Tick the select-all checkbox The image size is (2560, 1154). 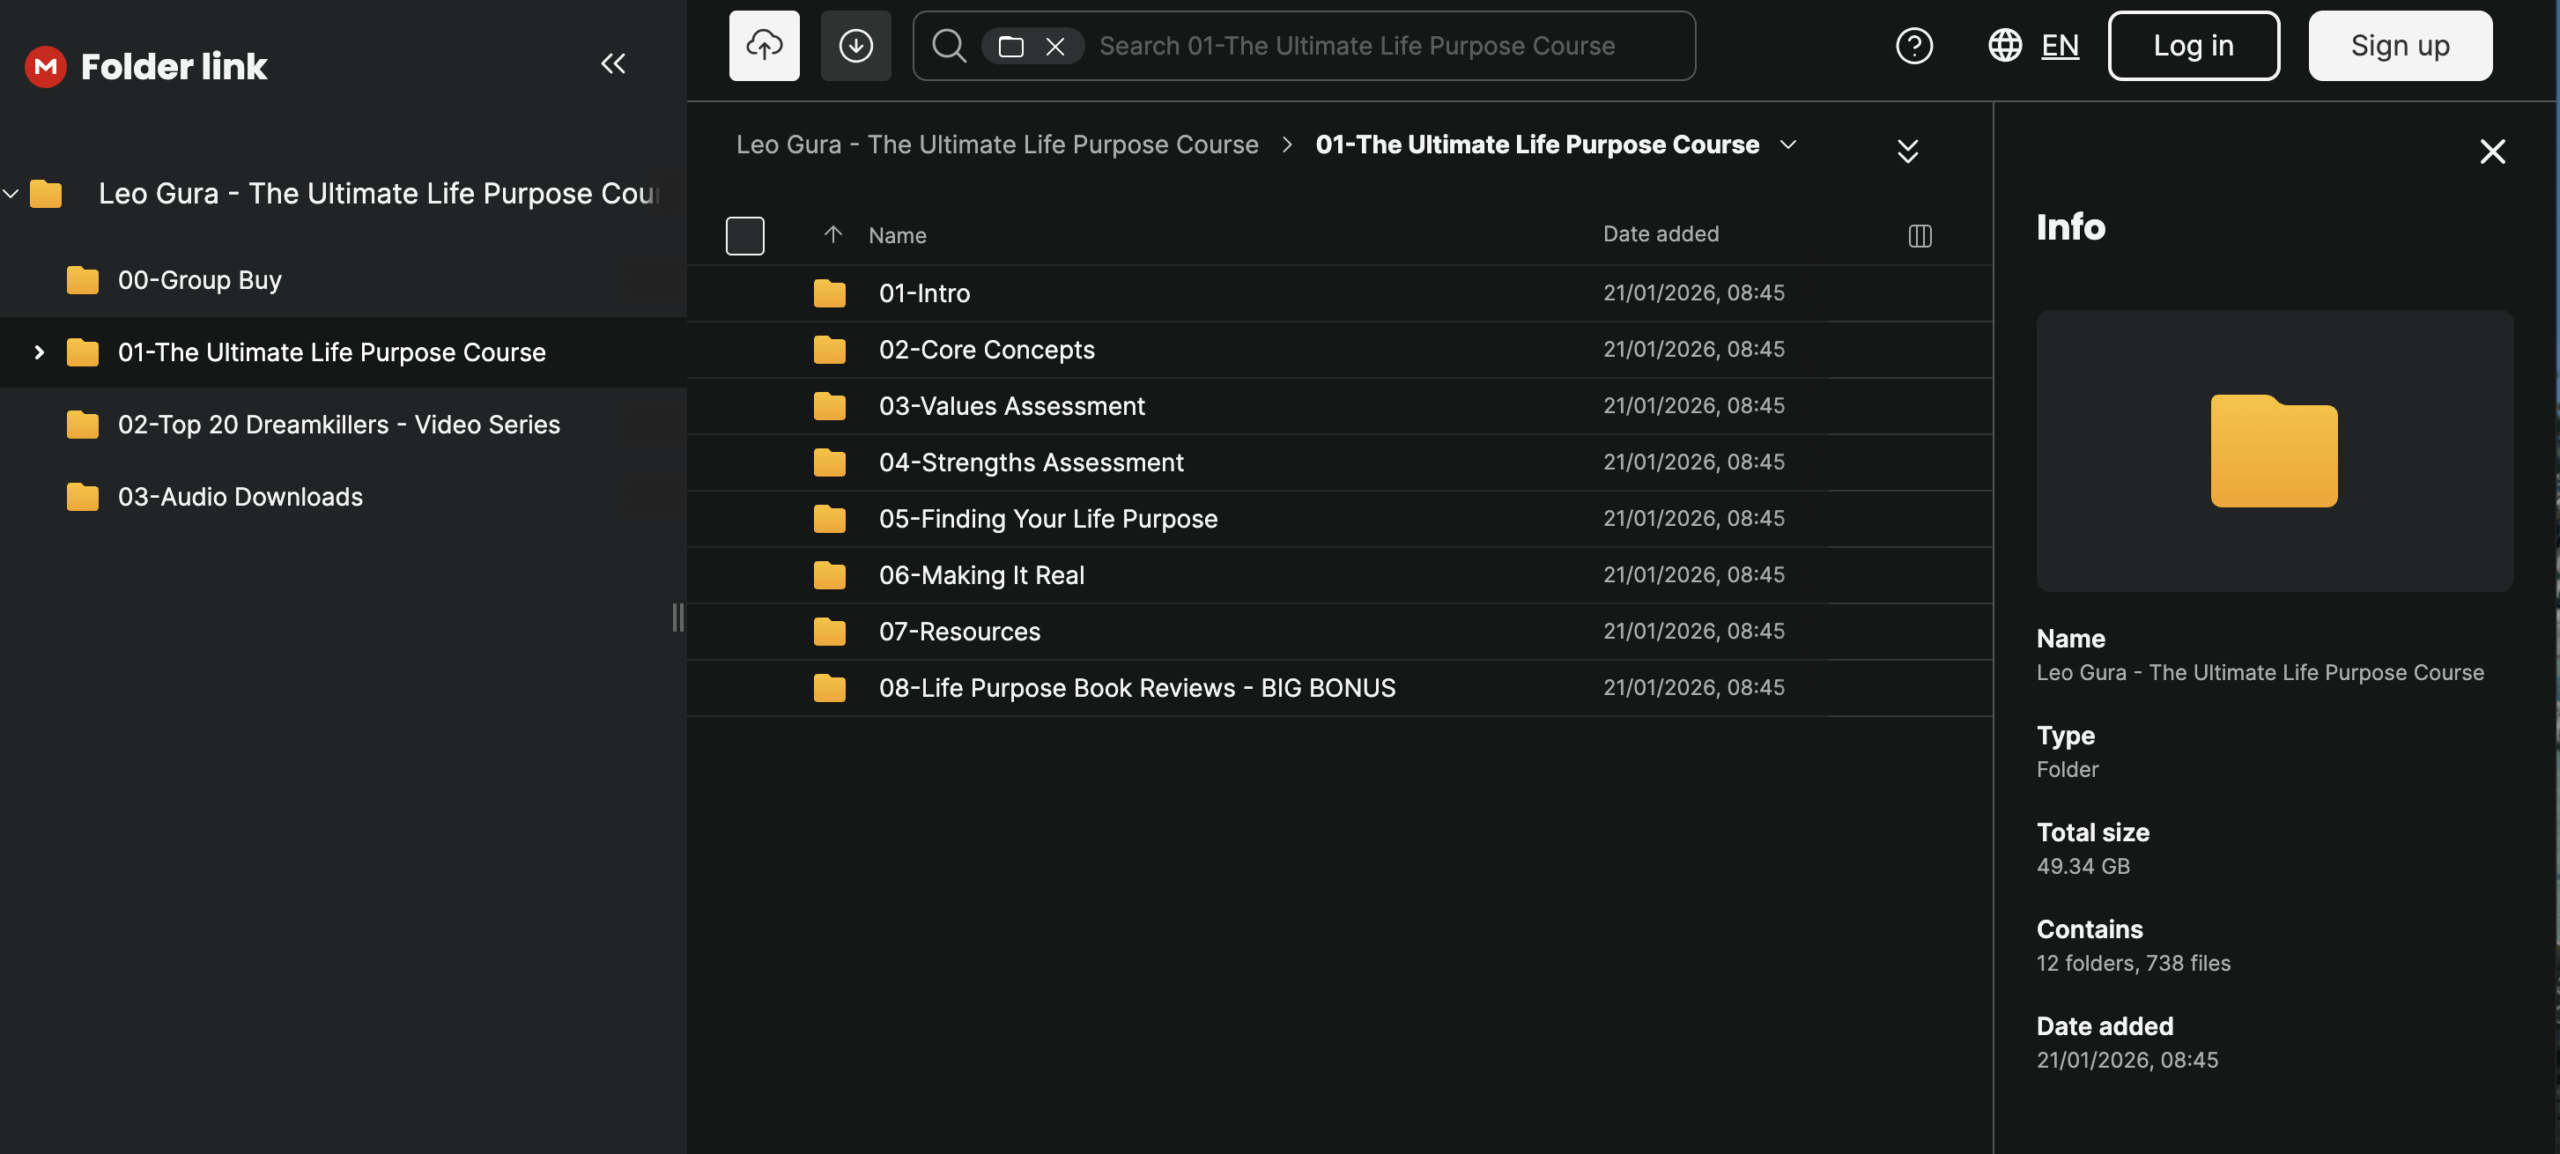click(x=745, y=236)
